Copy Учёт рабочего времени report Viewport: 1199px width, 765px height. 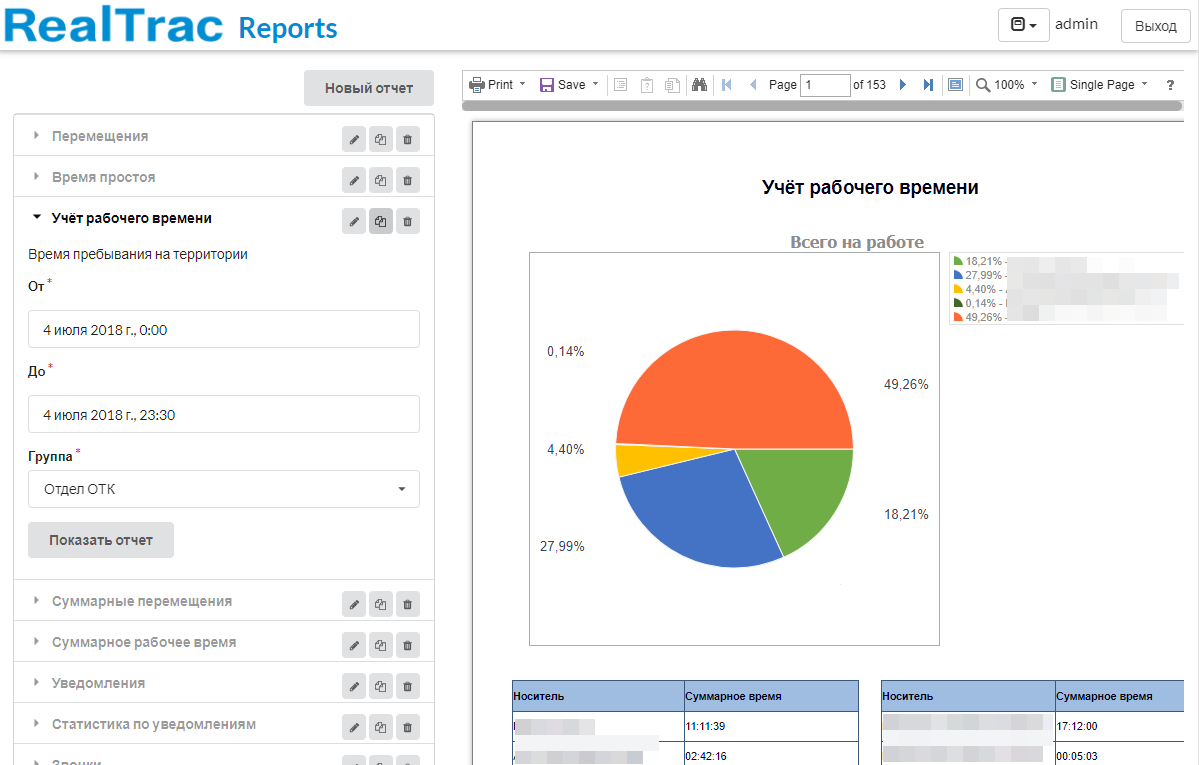pos(380,221)
